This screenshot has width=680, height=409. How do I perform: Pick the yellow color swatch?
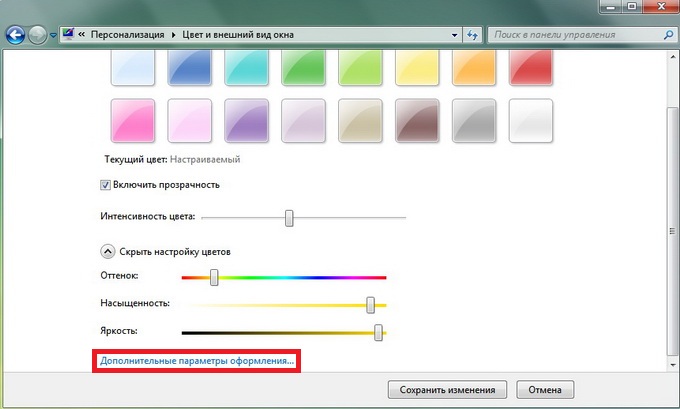[x=417, y=67]
